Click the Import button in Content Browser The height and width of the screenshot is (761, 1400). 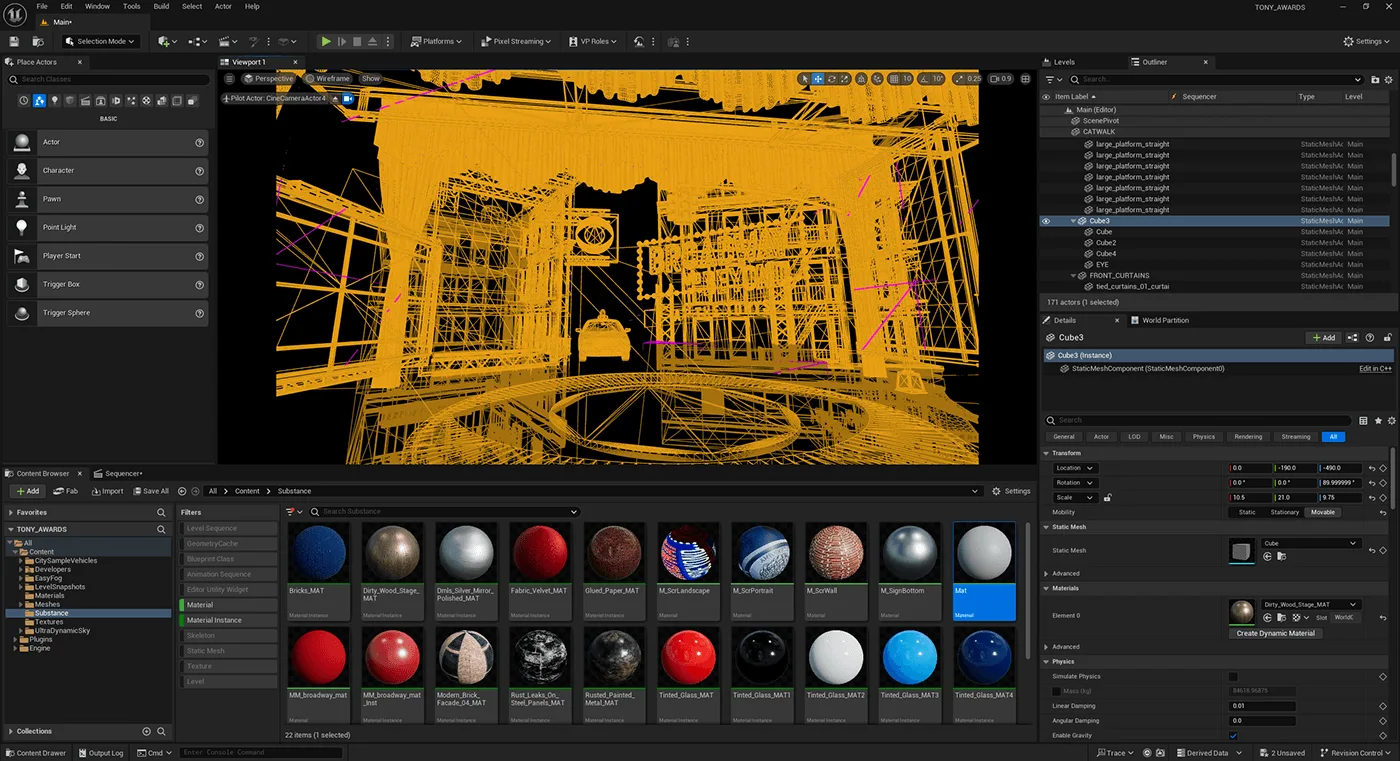click(x=108, y=491)
